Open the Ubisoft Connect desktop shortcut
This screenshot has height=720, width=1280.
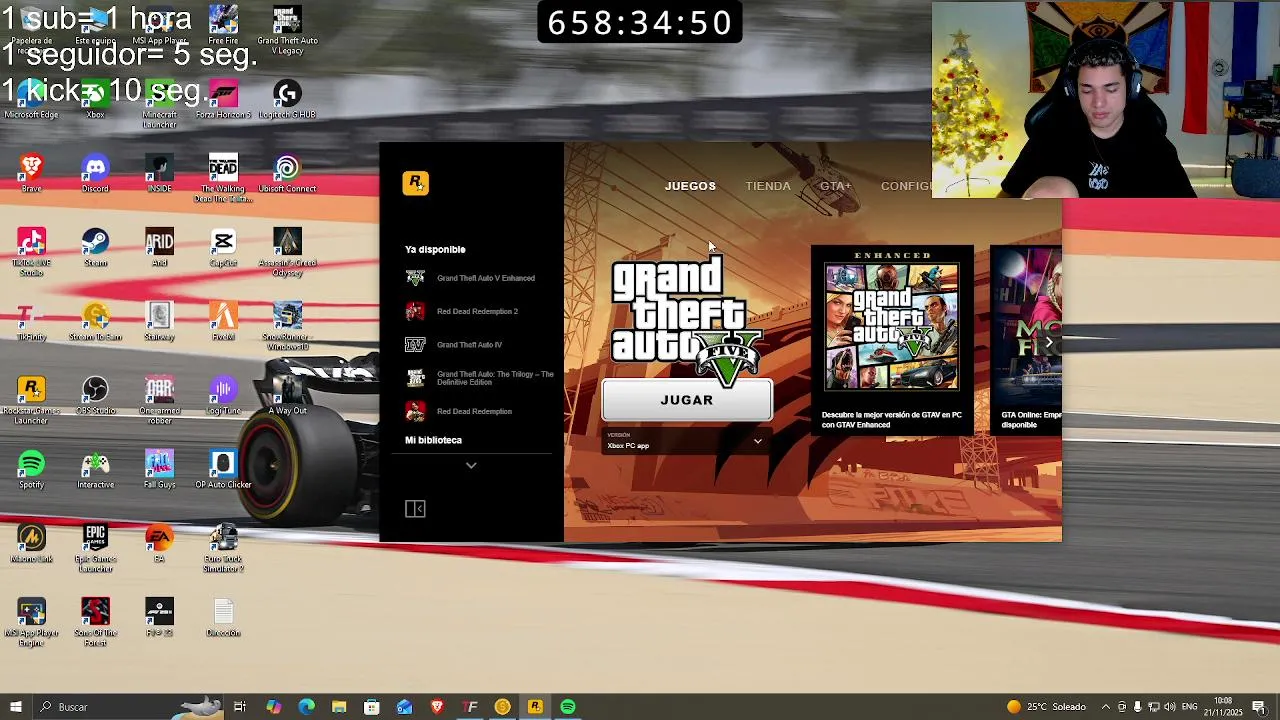pyautogui.click(x=287, y=173)
